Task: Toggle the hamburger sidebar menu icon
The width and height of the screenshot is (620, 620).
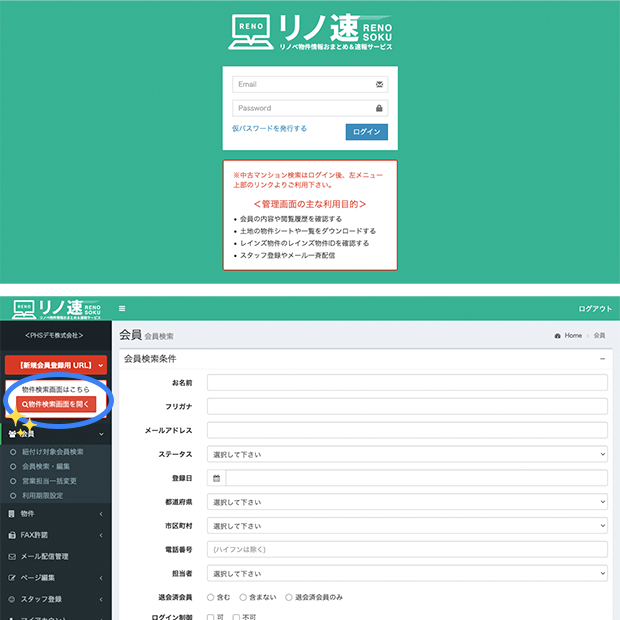Action: pyautogui.click(x=122, y=308)
